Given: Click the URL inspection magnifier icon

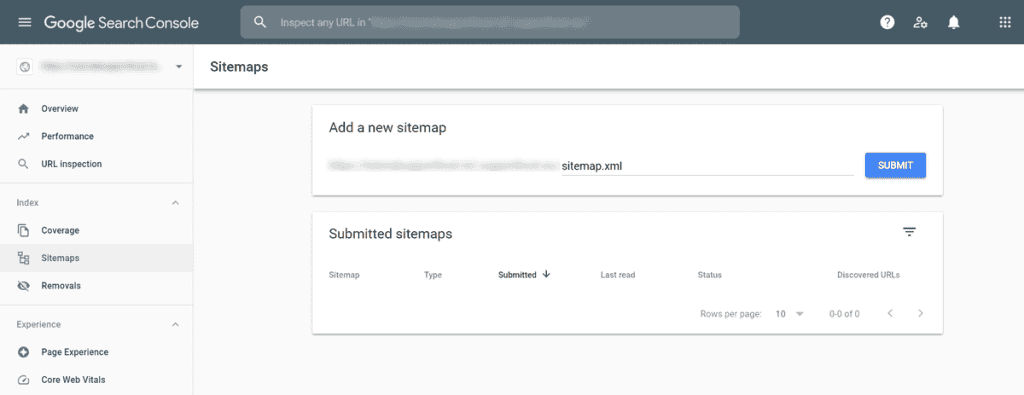Looking at the screenshot, I should click(24, 164).
